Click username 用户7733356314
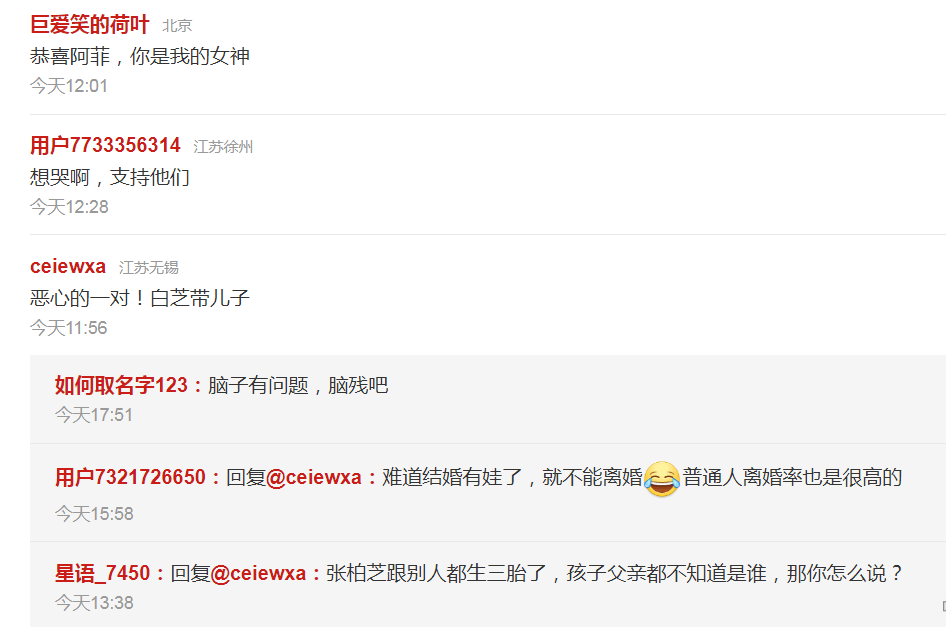 point(105,145)
